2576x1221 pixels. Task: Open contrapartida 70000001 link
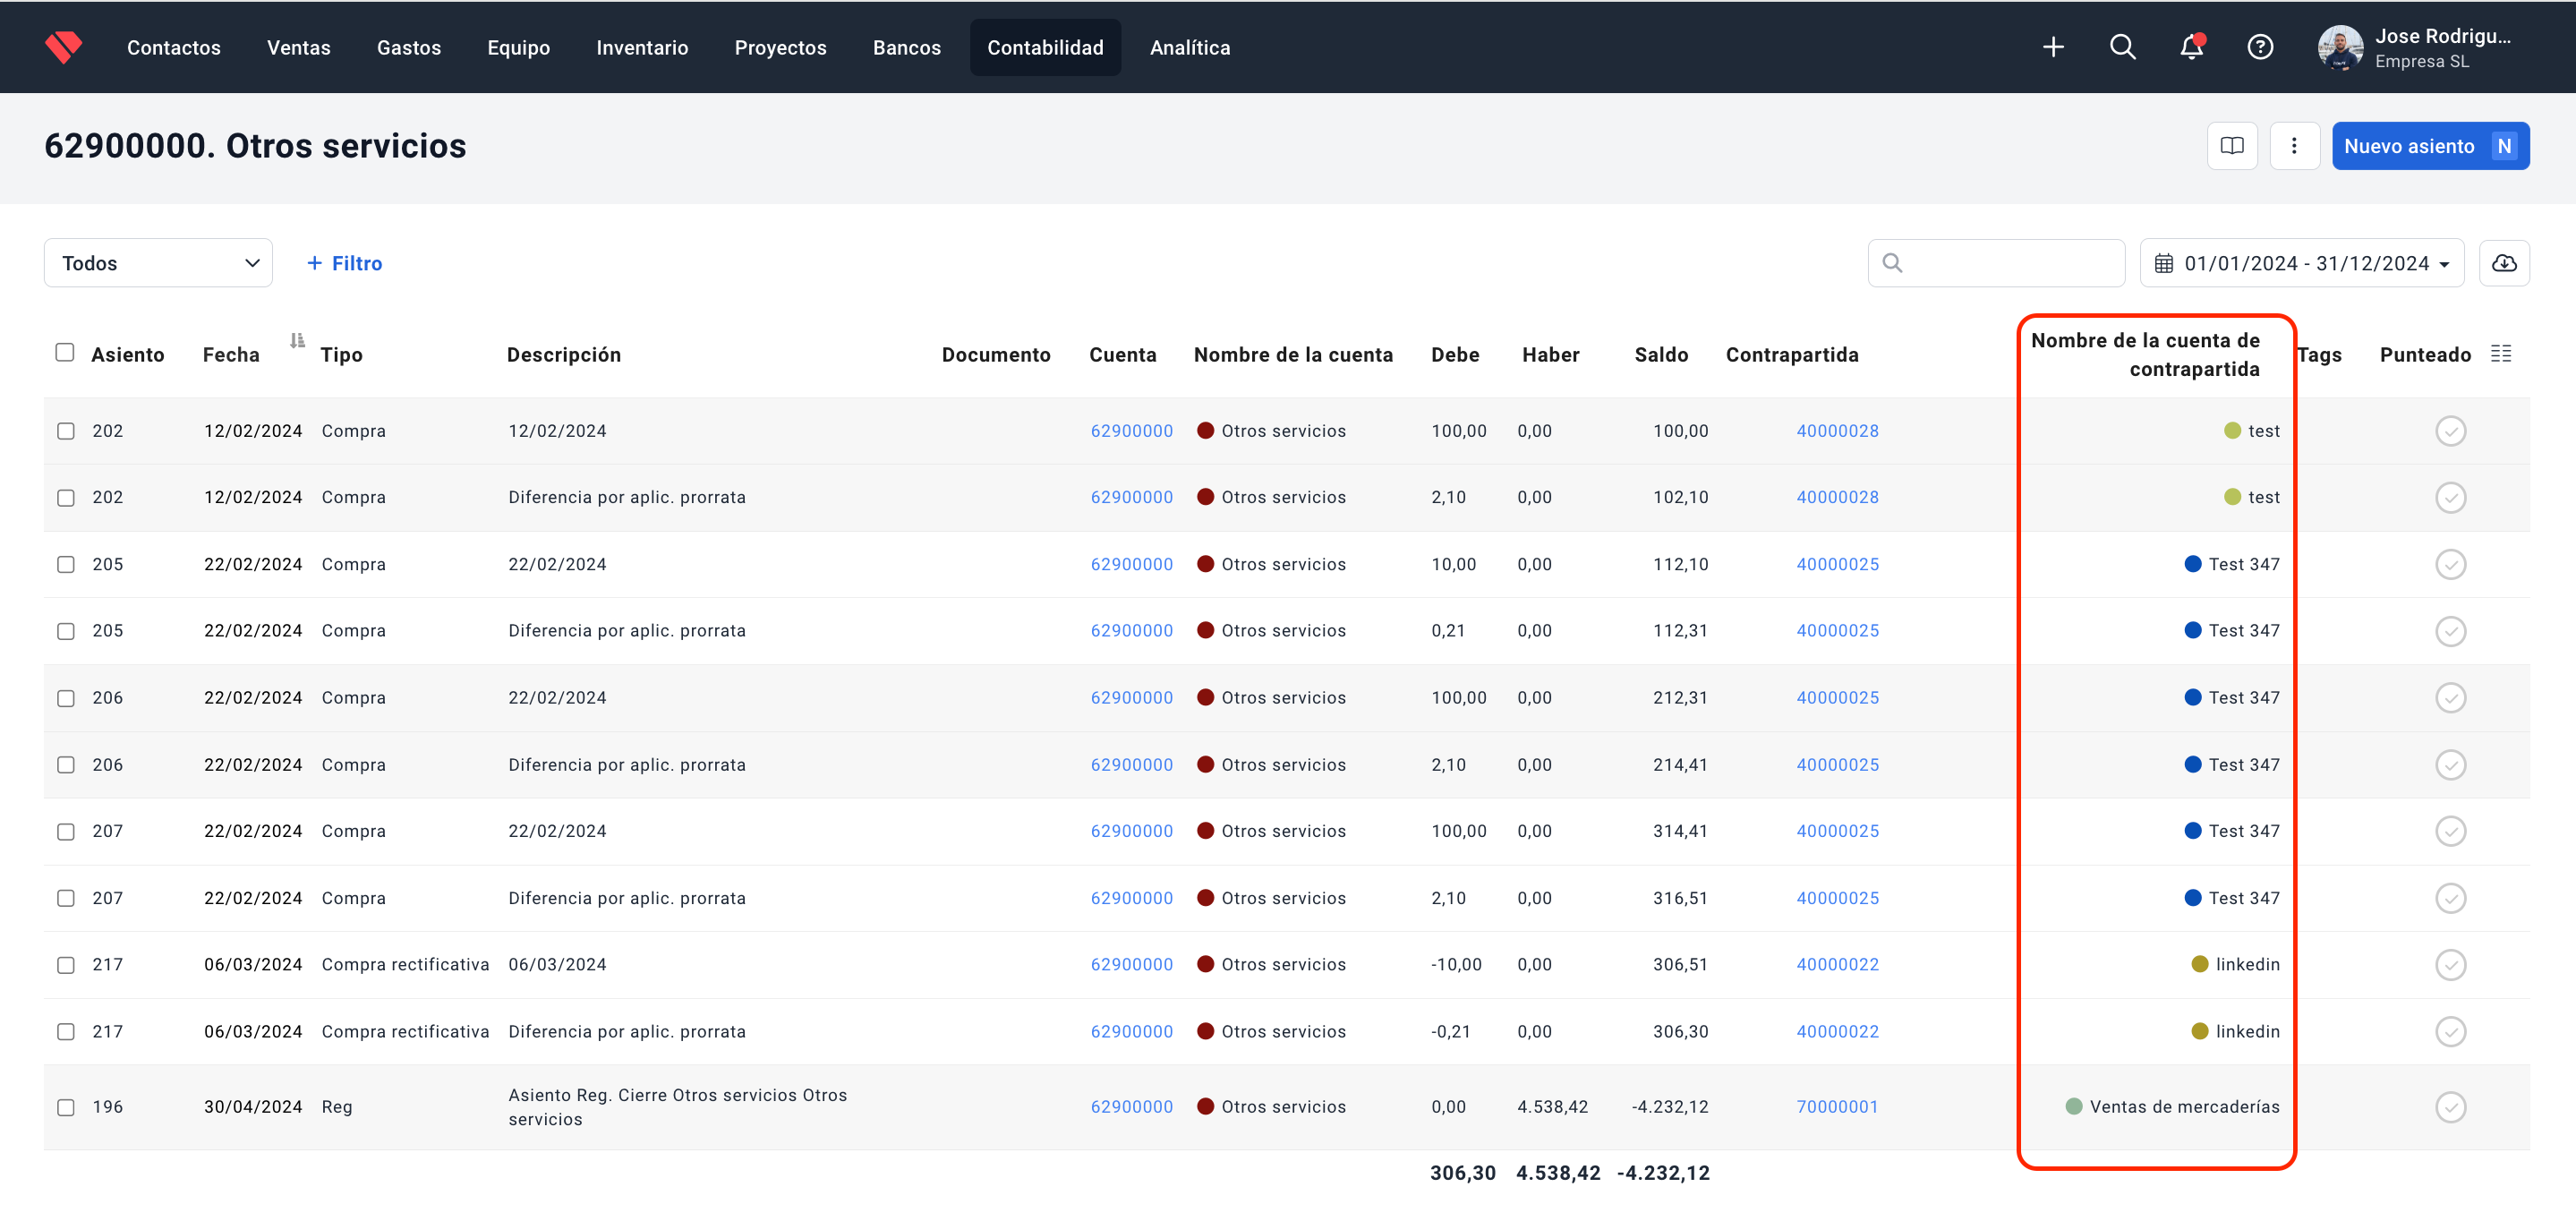pyautogui.click(x=1837, y=1107)
